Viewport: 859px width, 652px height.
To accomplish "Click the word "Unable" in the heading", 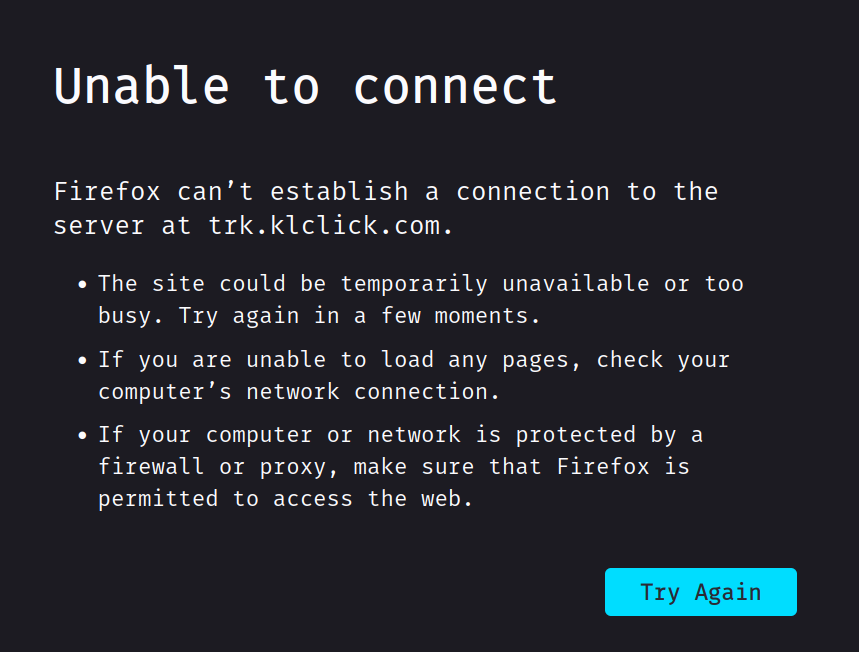I will (142, 87).
